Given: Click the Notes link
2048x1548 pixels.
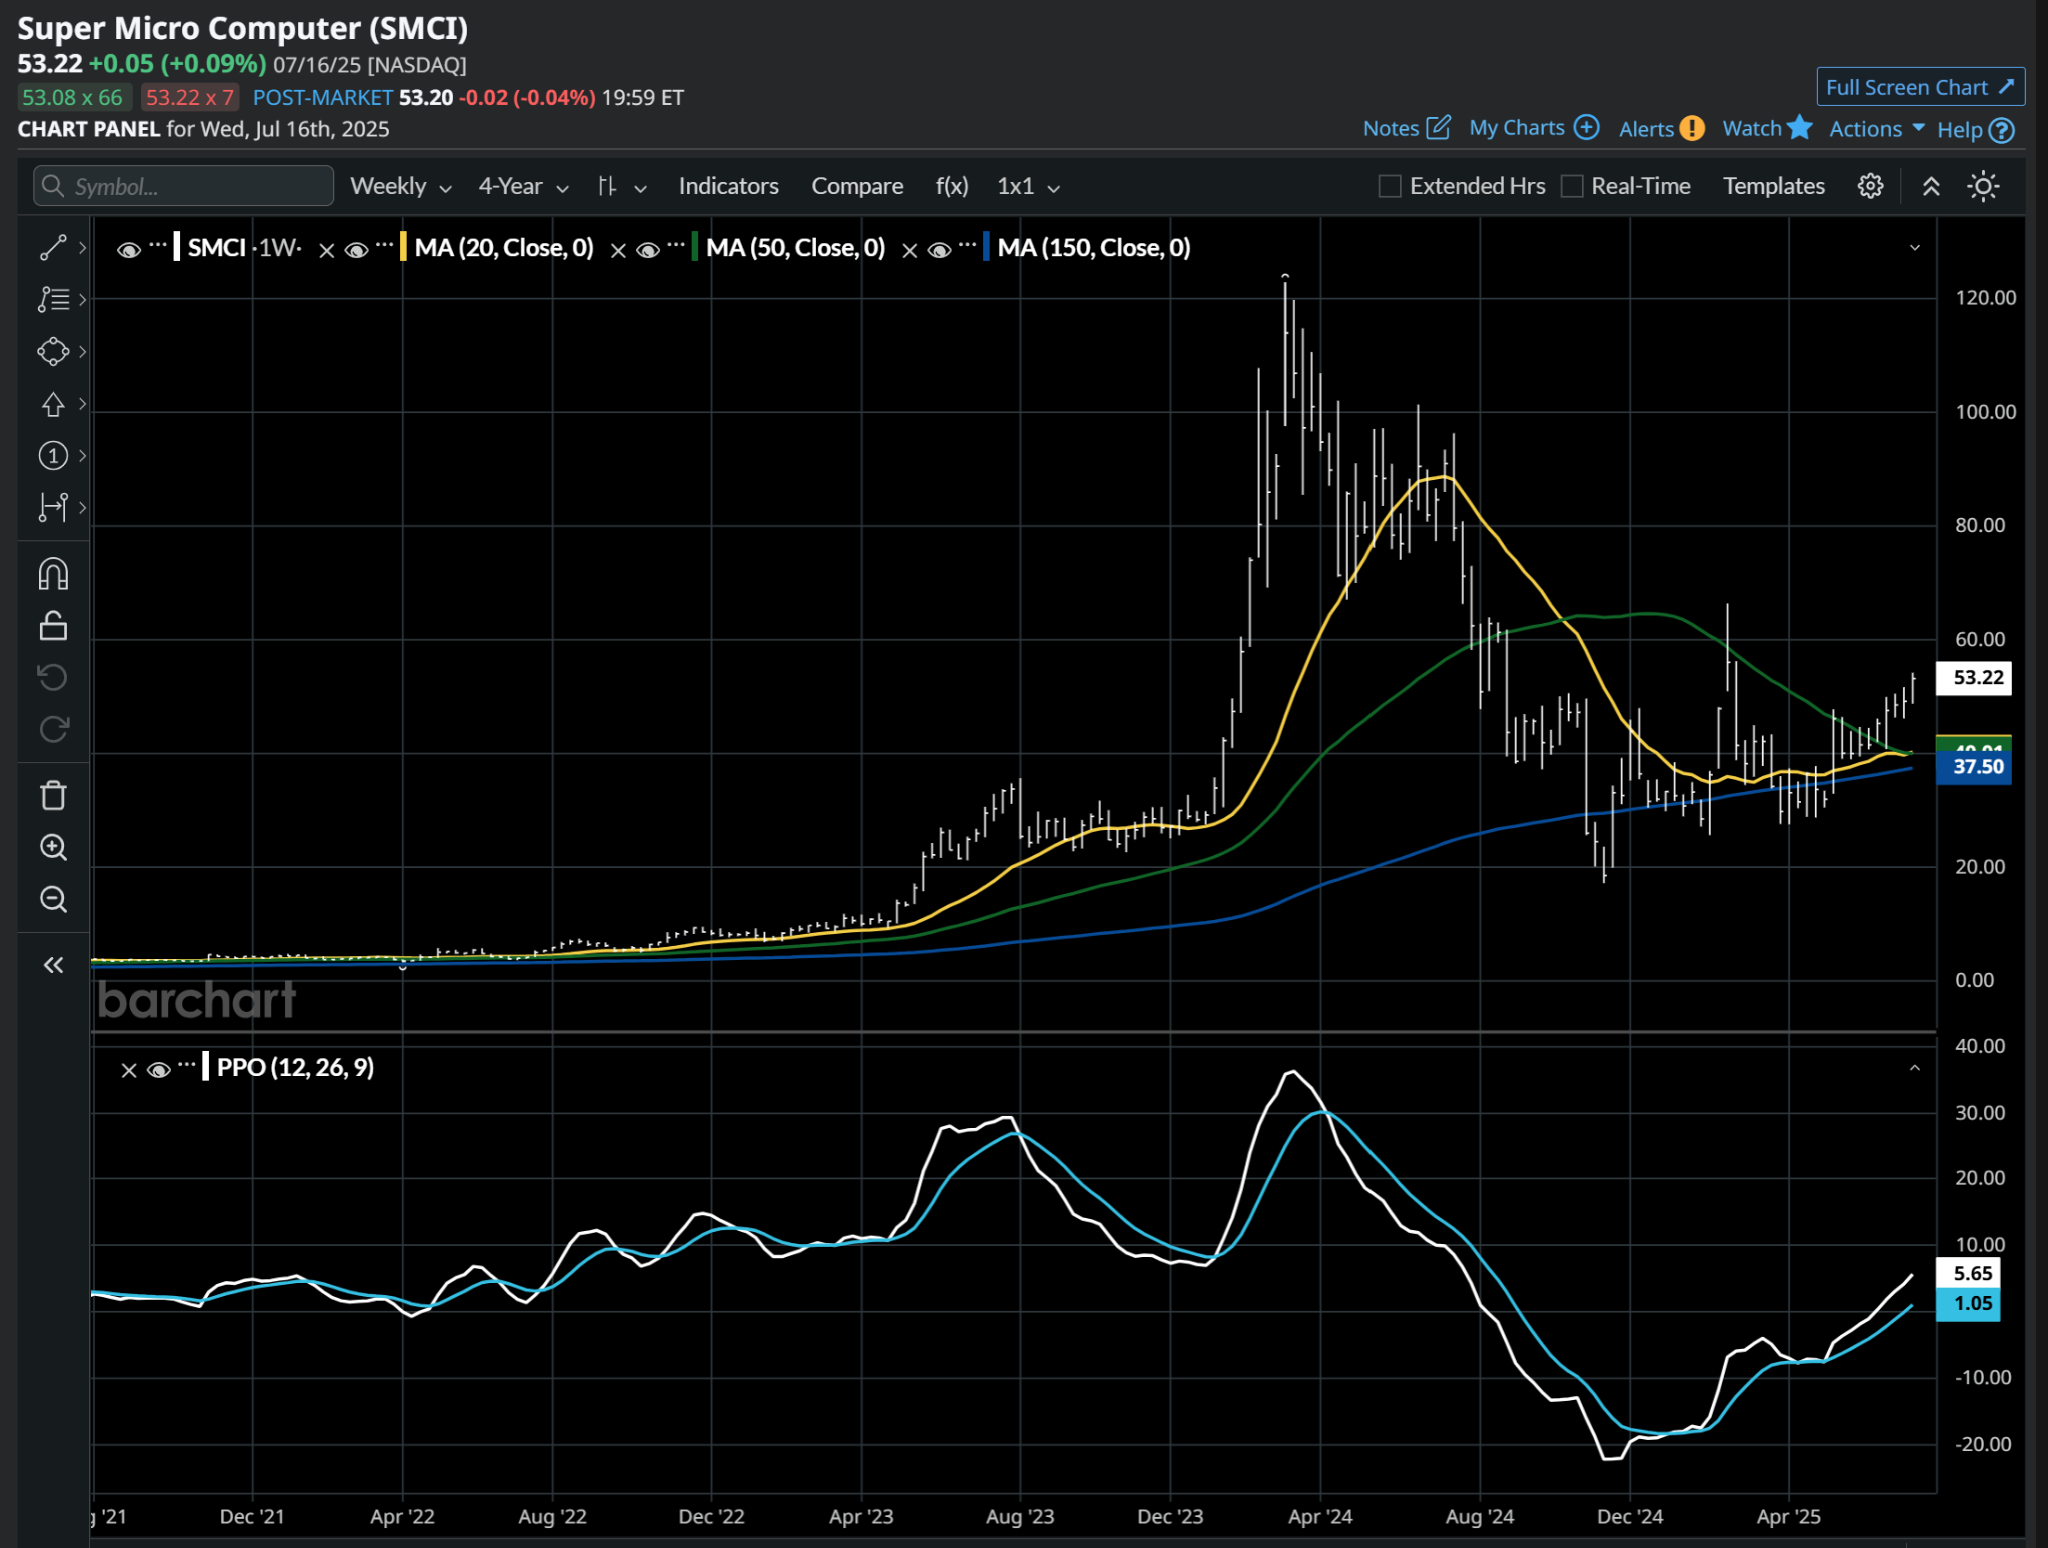Looking at the screenshot, I should (1390, 128).
